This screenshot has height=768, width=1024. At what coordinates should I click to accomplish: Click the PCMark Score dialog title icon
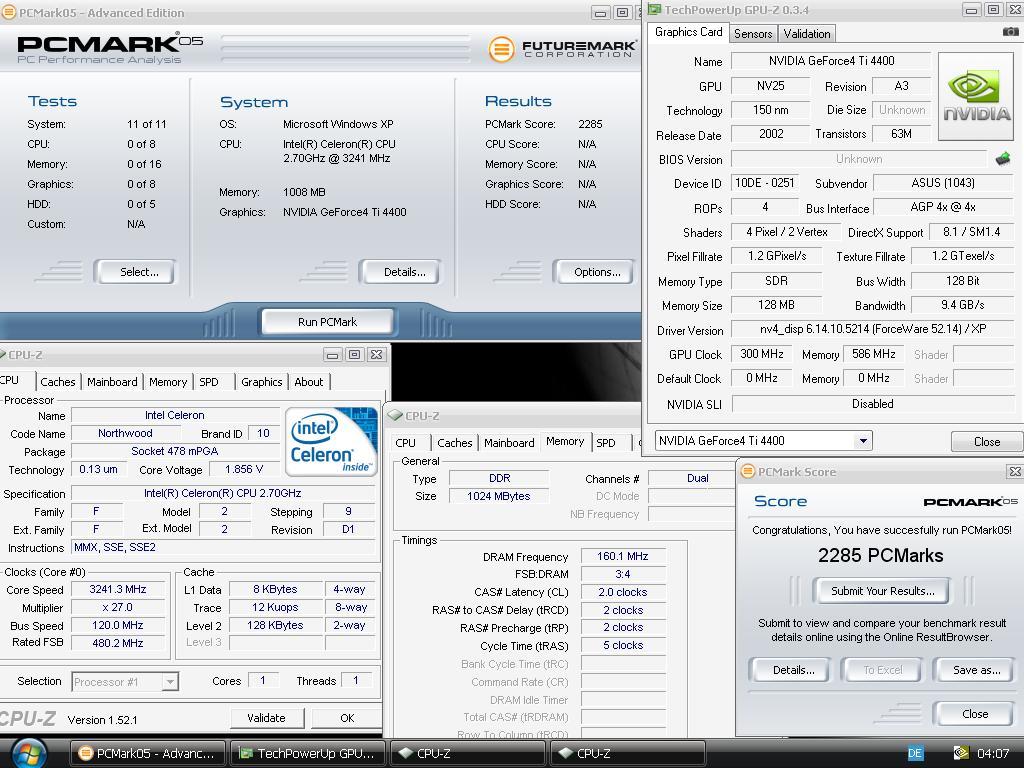tap(748, 472)
